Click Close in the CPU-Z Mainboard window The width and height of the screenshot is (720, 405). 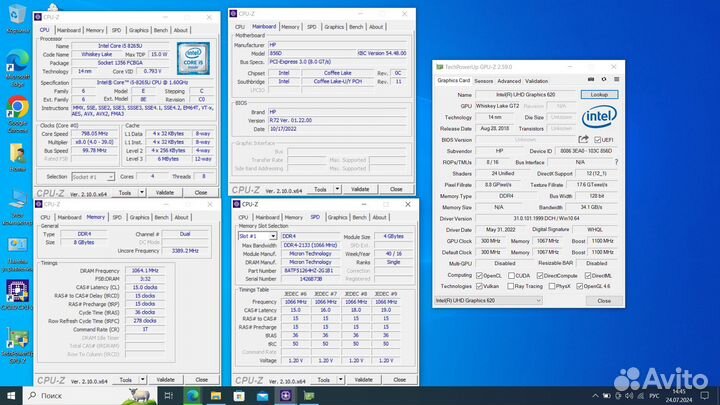click(396, 189)
